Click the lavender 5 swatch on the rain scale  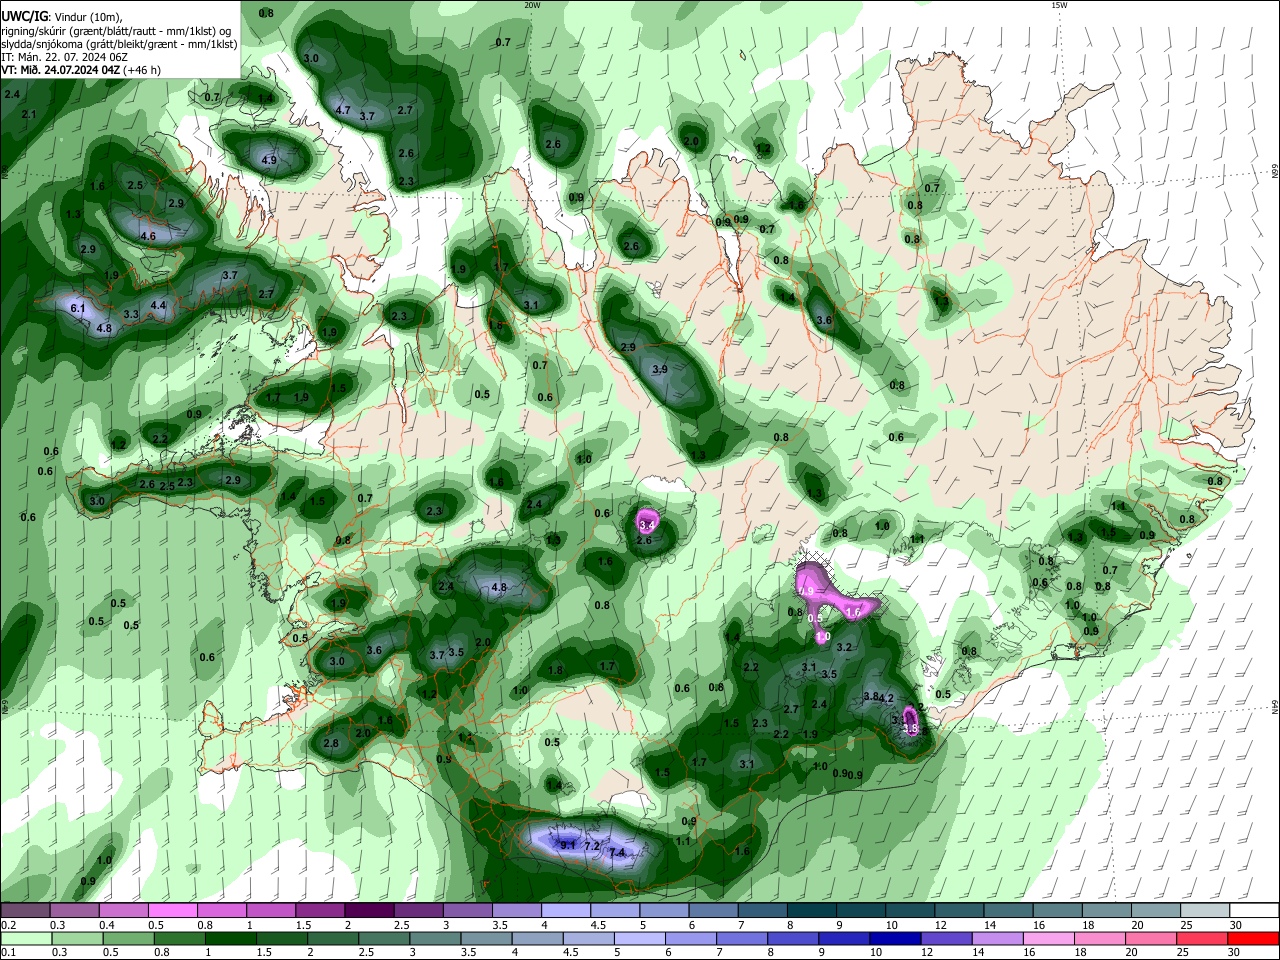click(x=638, y=939)
